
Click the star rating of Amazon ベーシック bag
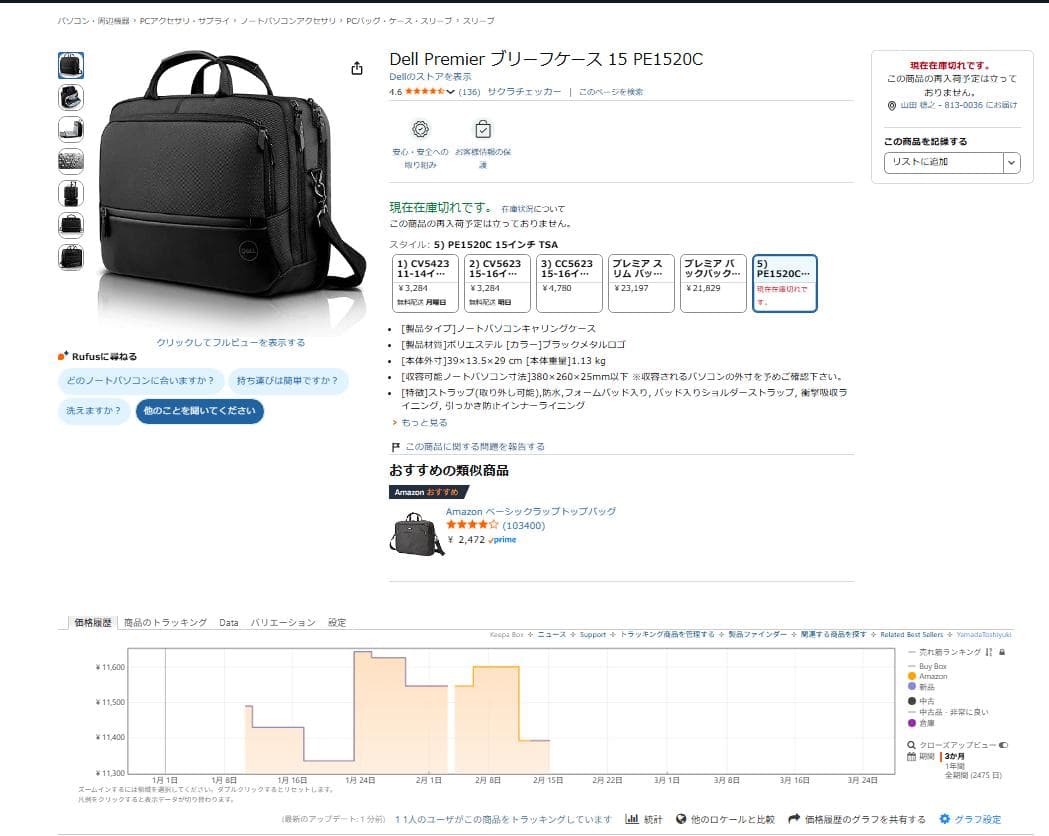click(472, 525)
